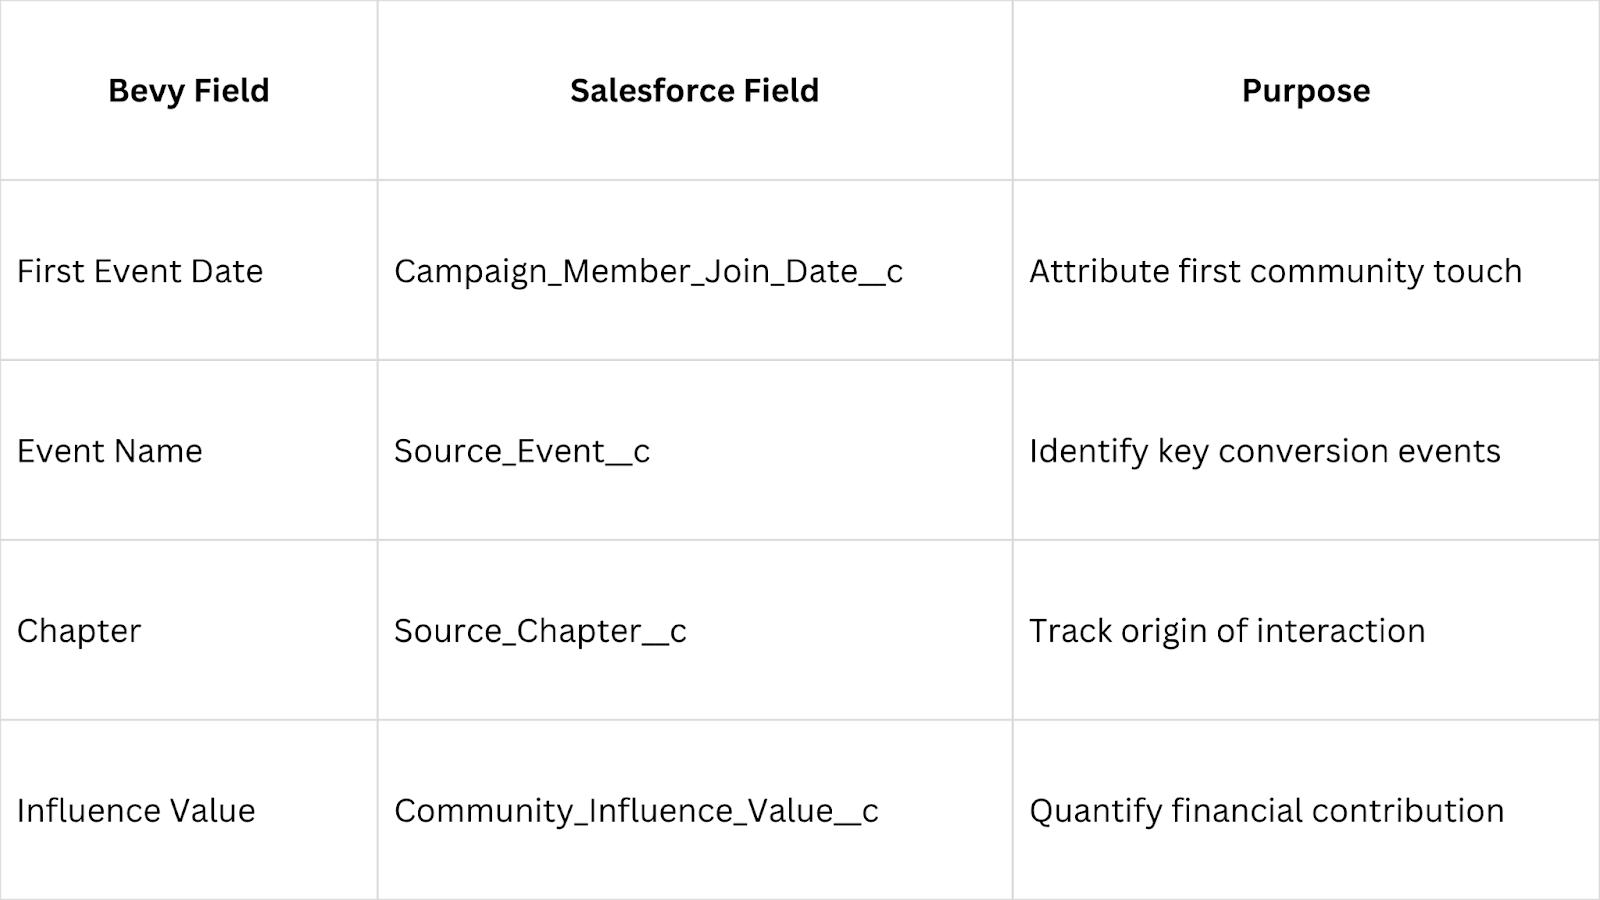Click the word Salesforce in the header
The width and height of the screenshot is (1600, 900).
point(638,90)
